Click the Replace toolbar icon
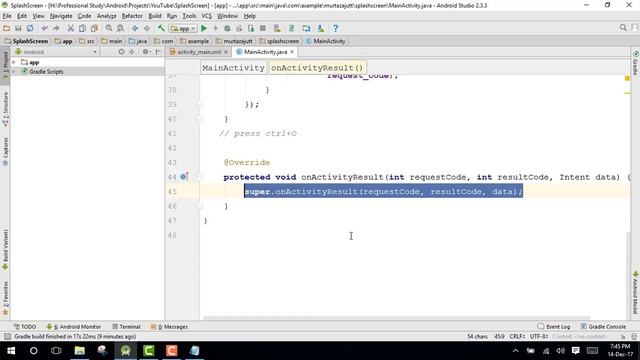Image resolution: width=640 pixels, height=360 pixels. (120, 28)
